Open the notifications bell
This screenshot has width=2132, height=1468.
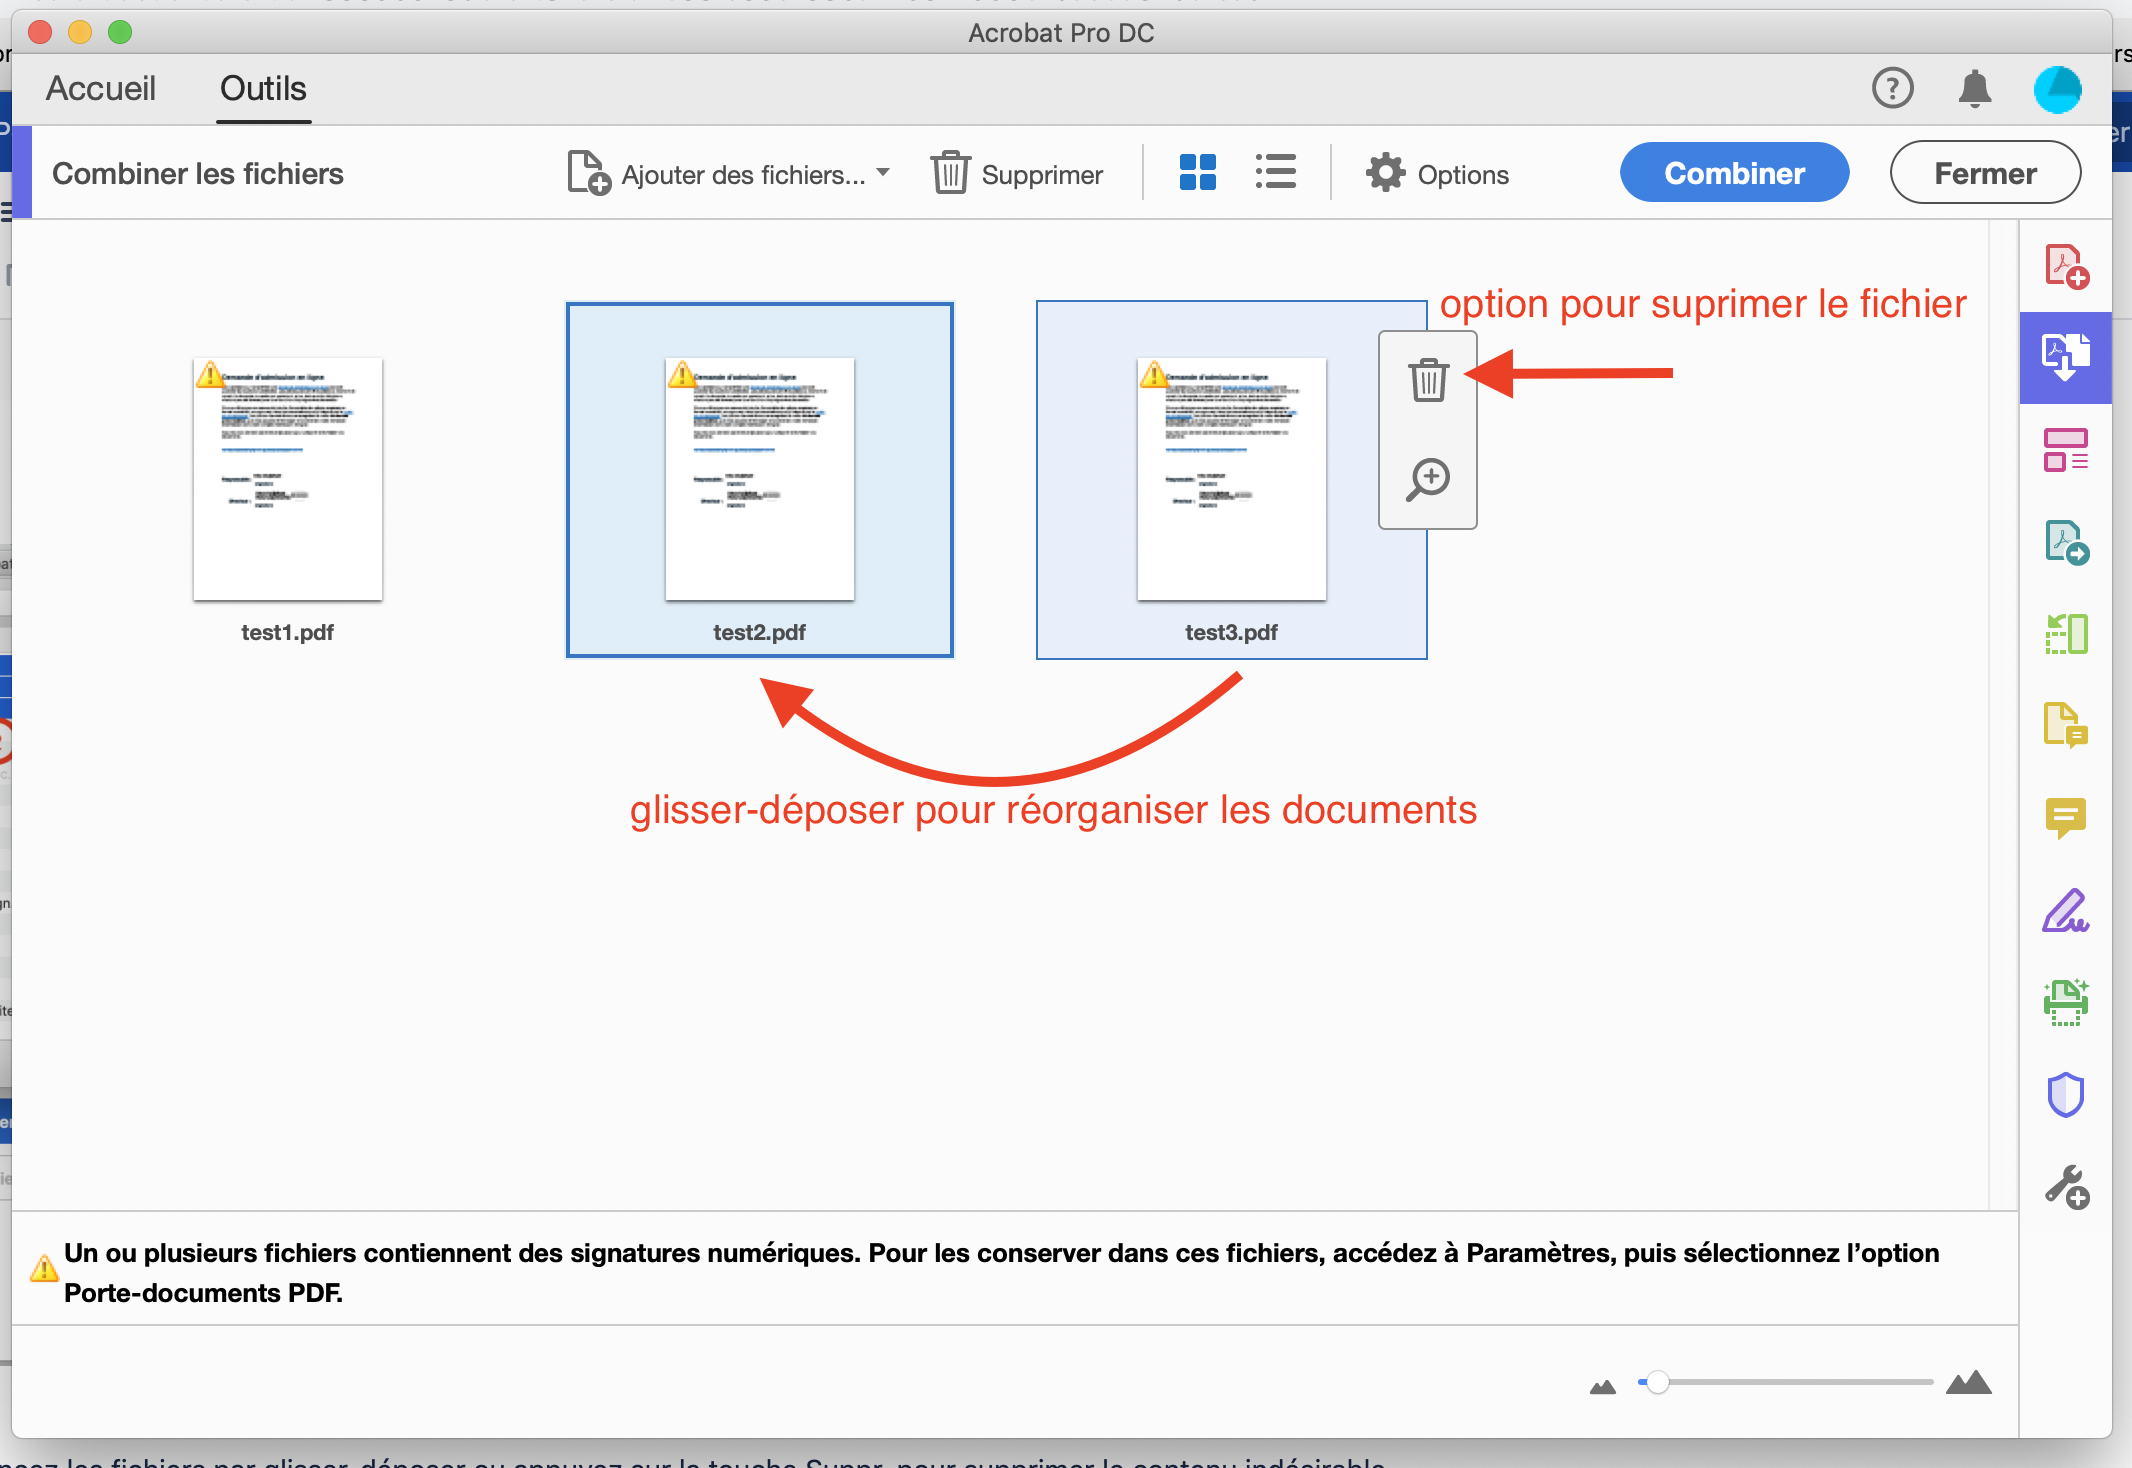tap(1975, 88)
